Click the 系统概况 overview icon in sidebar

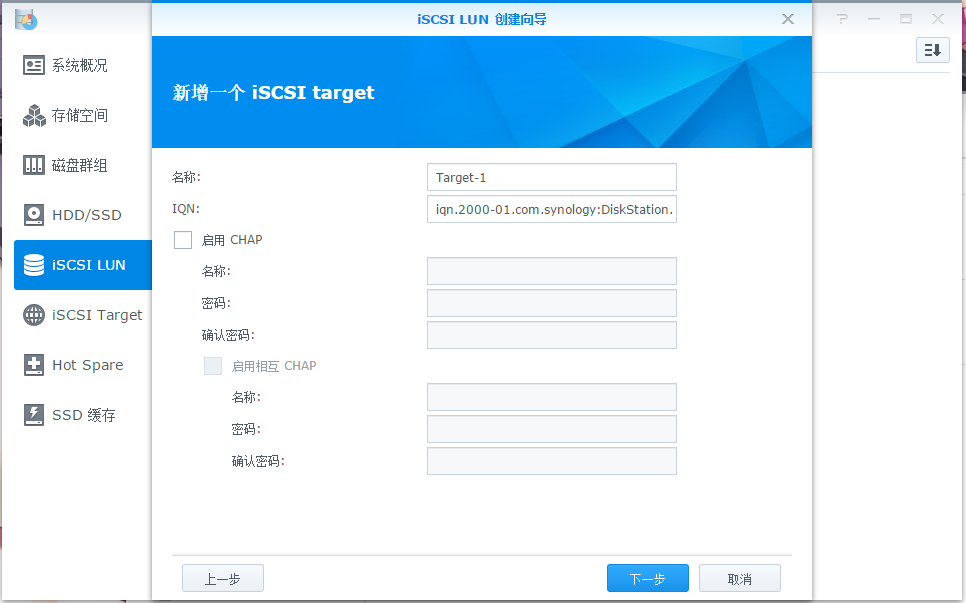pyautogui.click(x=34, y=65)
